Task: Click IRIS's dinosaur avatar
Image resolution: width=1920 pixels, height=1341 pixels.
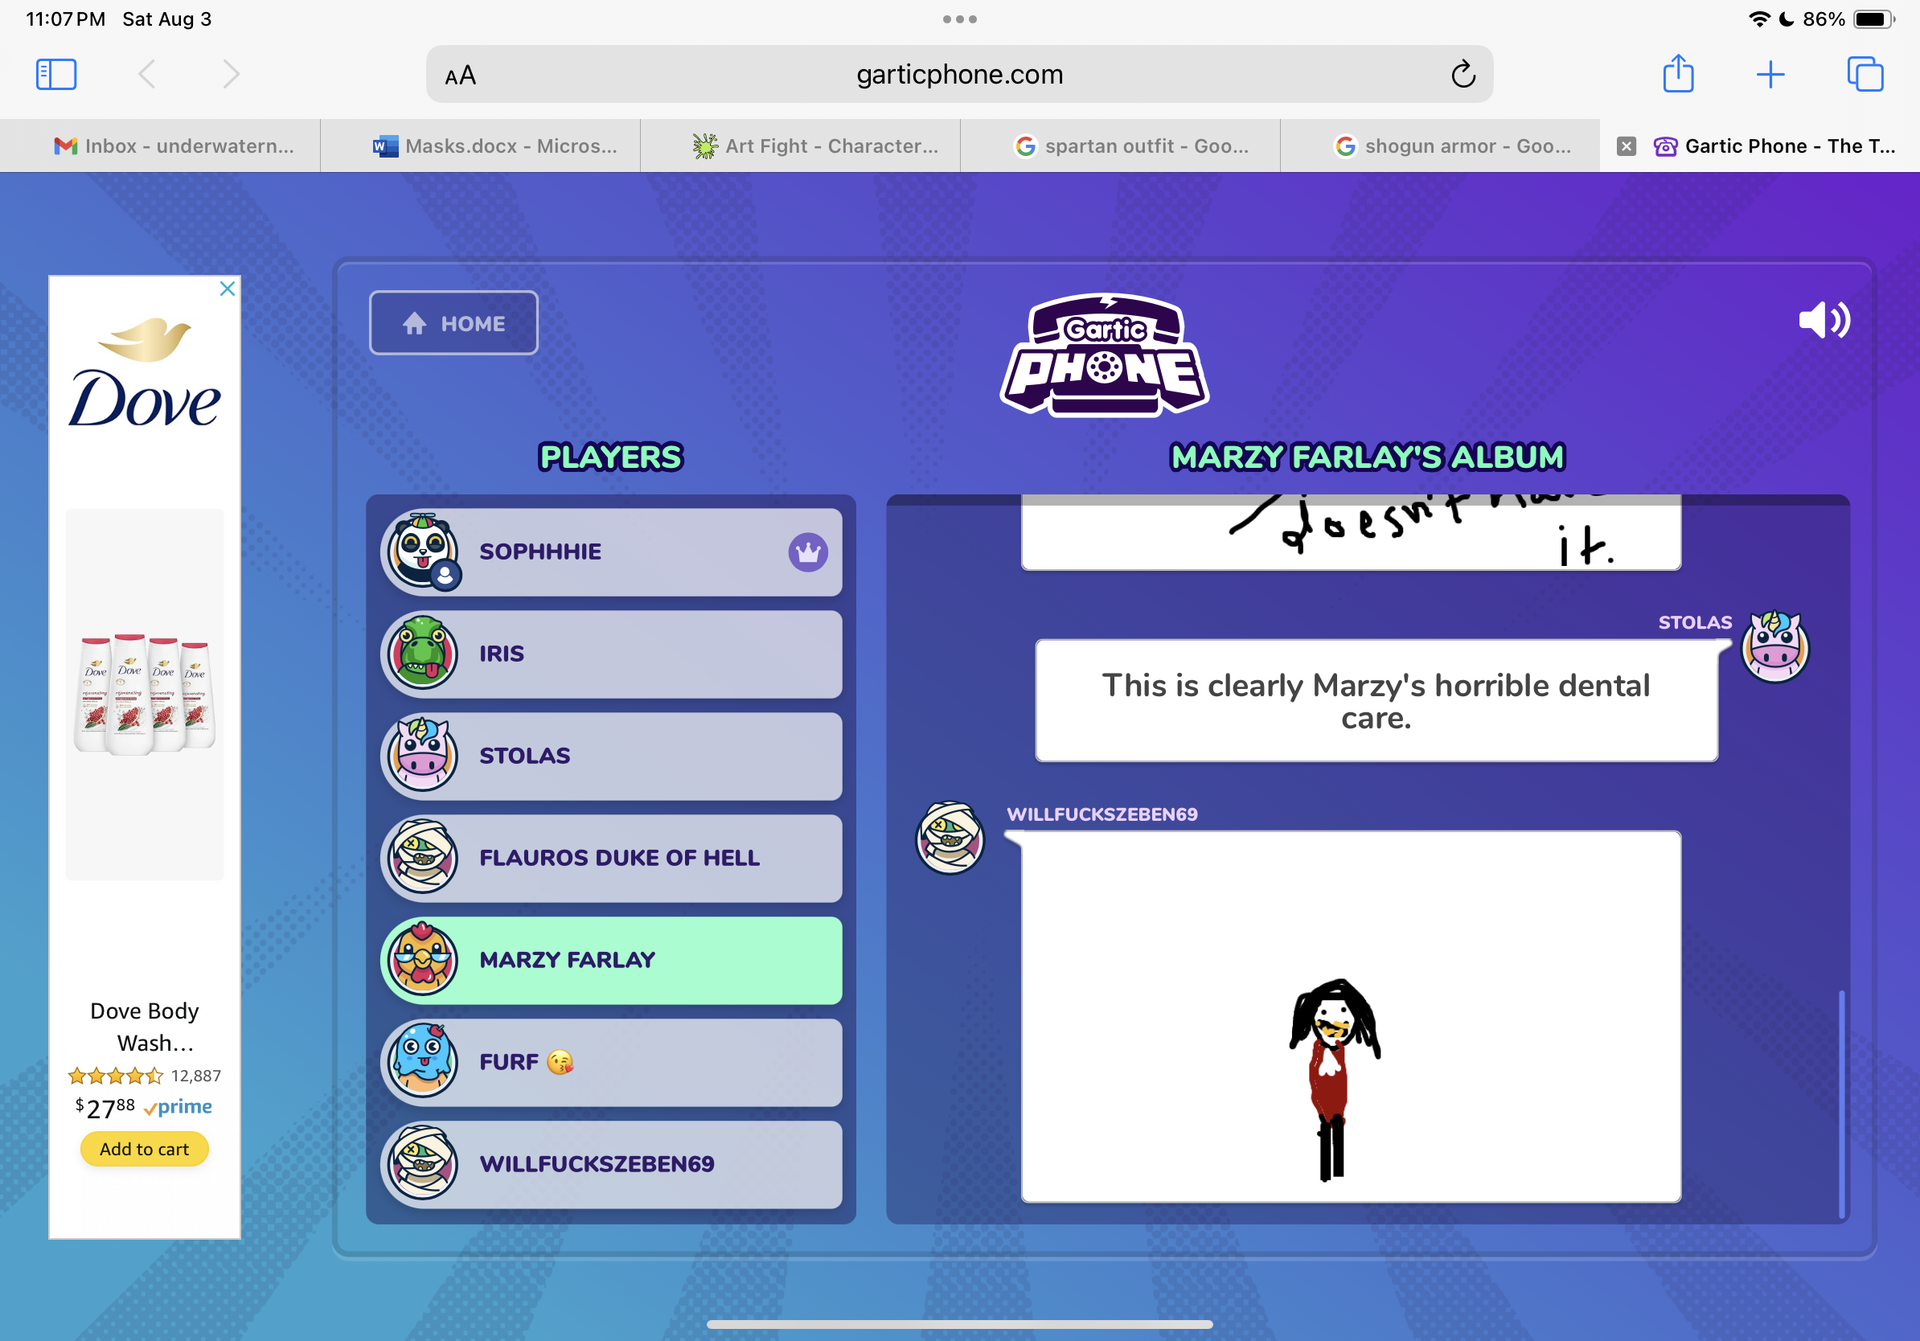Action: click(423, 653)
